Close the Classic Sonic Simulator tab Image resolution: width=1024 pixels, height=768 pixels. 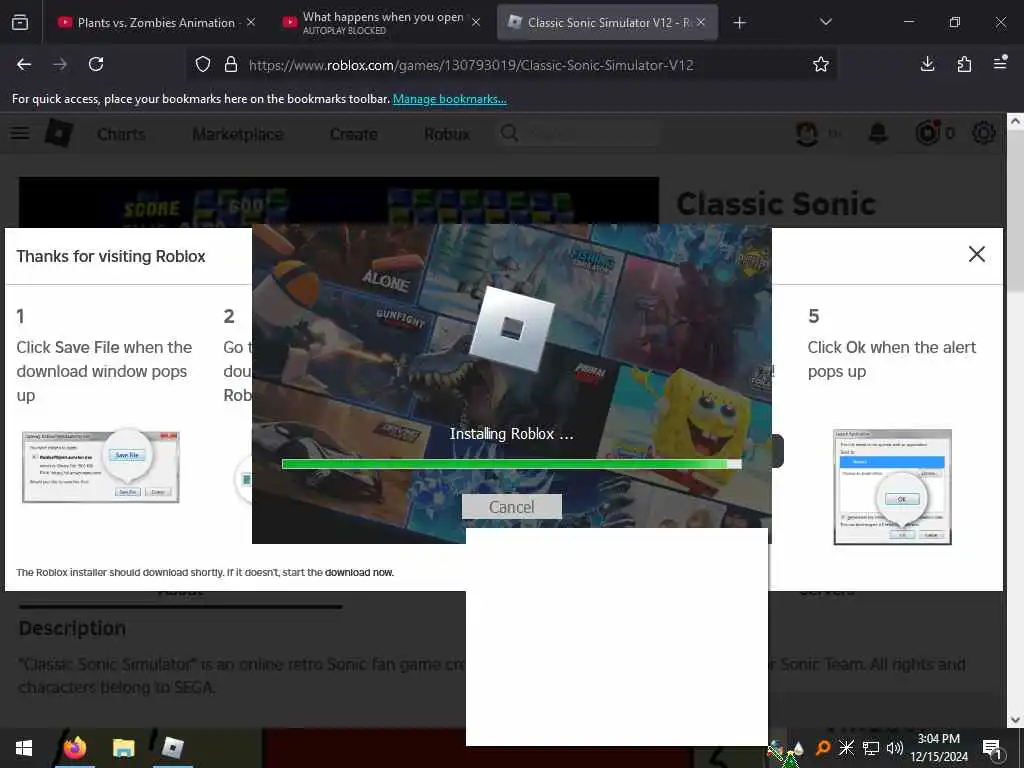[x=701, y=22]
